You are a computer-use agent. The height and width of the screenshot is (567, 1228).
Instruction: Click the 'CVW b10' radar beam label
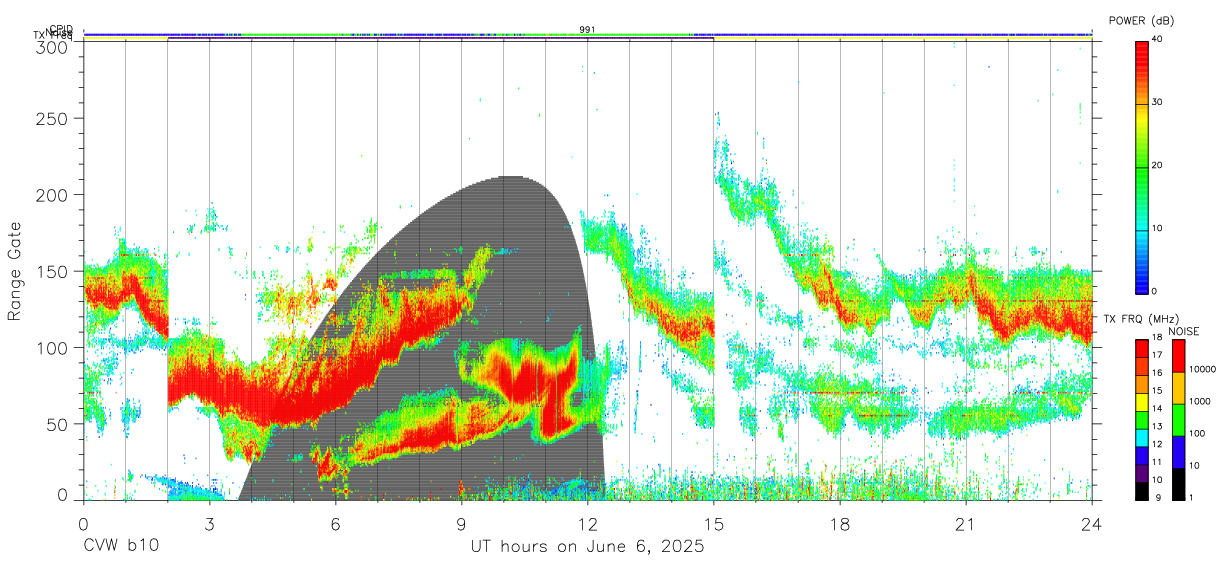tap(121, 547)
